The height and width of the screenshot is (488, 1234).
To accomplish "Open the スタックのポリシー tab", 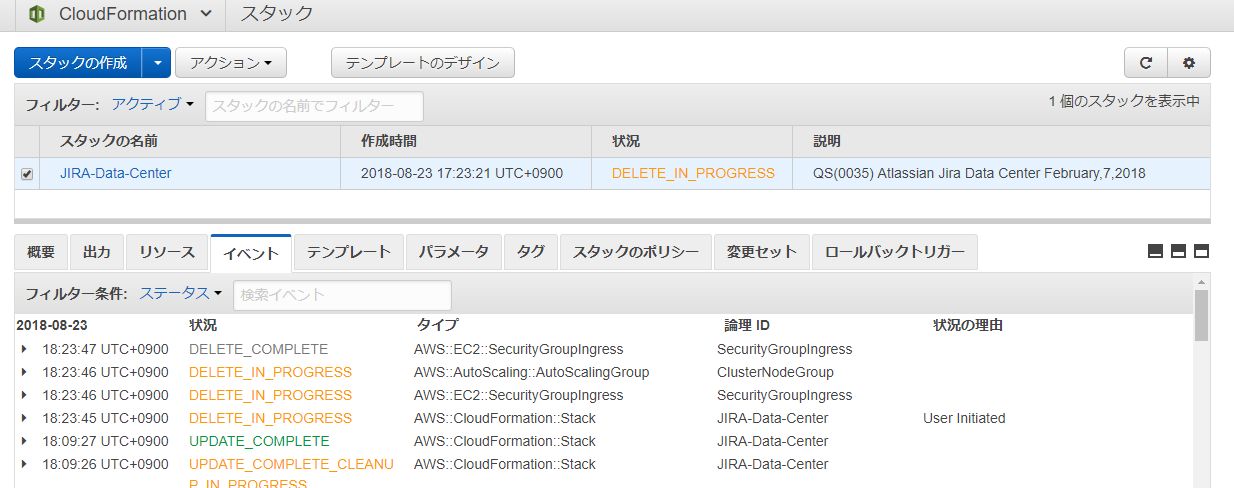I will pos(636,252).
